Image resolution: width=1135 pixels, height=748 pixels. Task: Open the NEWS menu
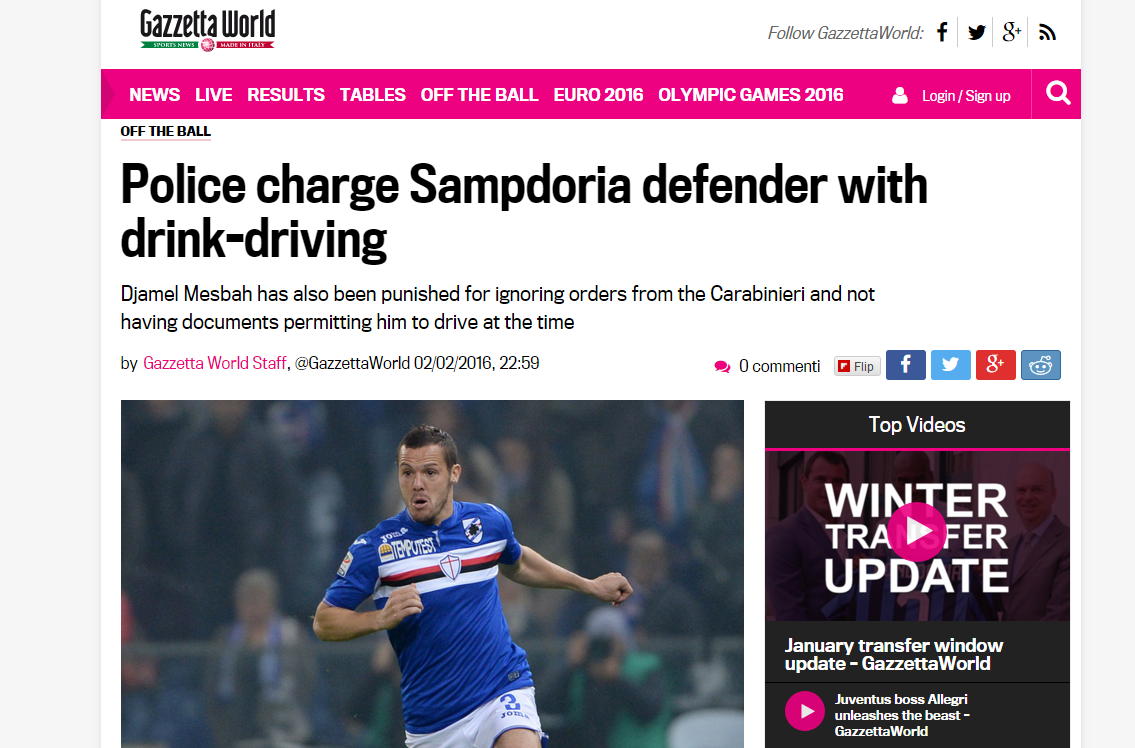155,95
